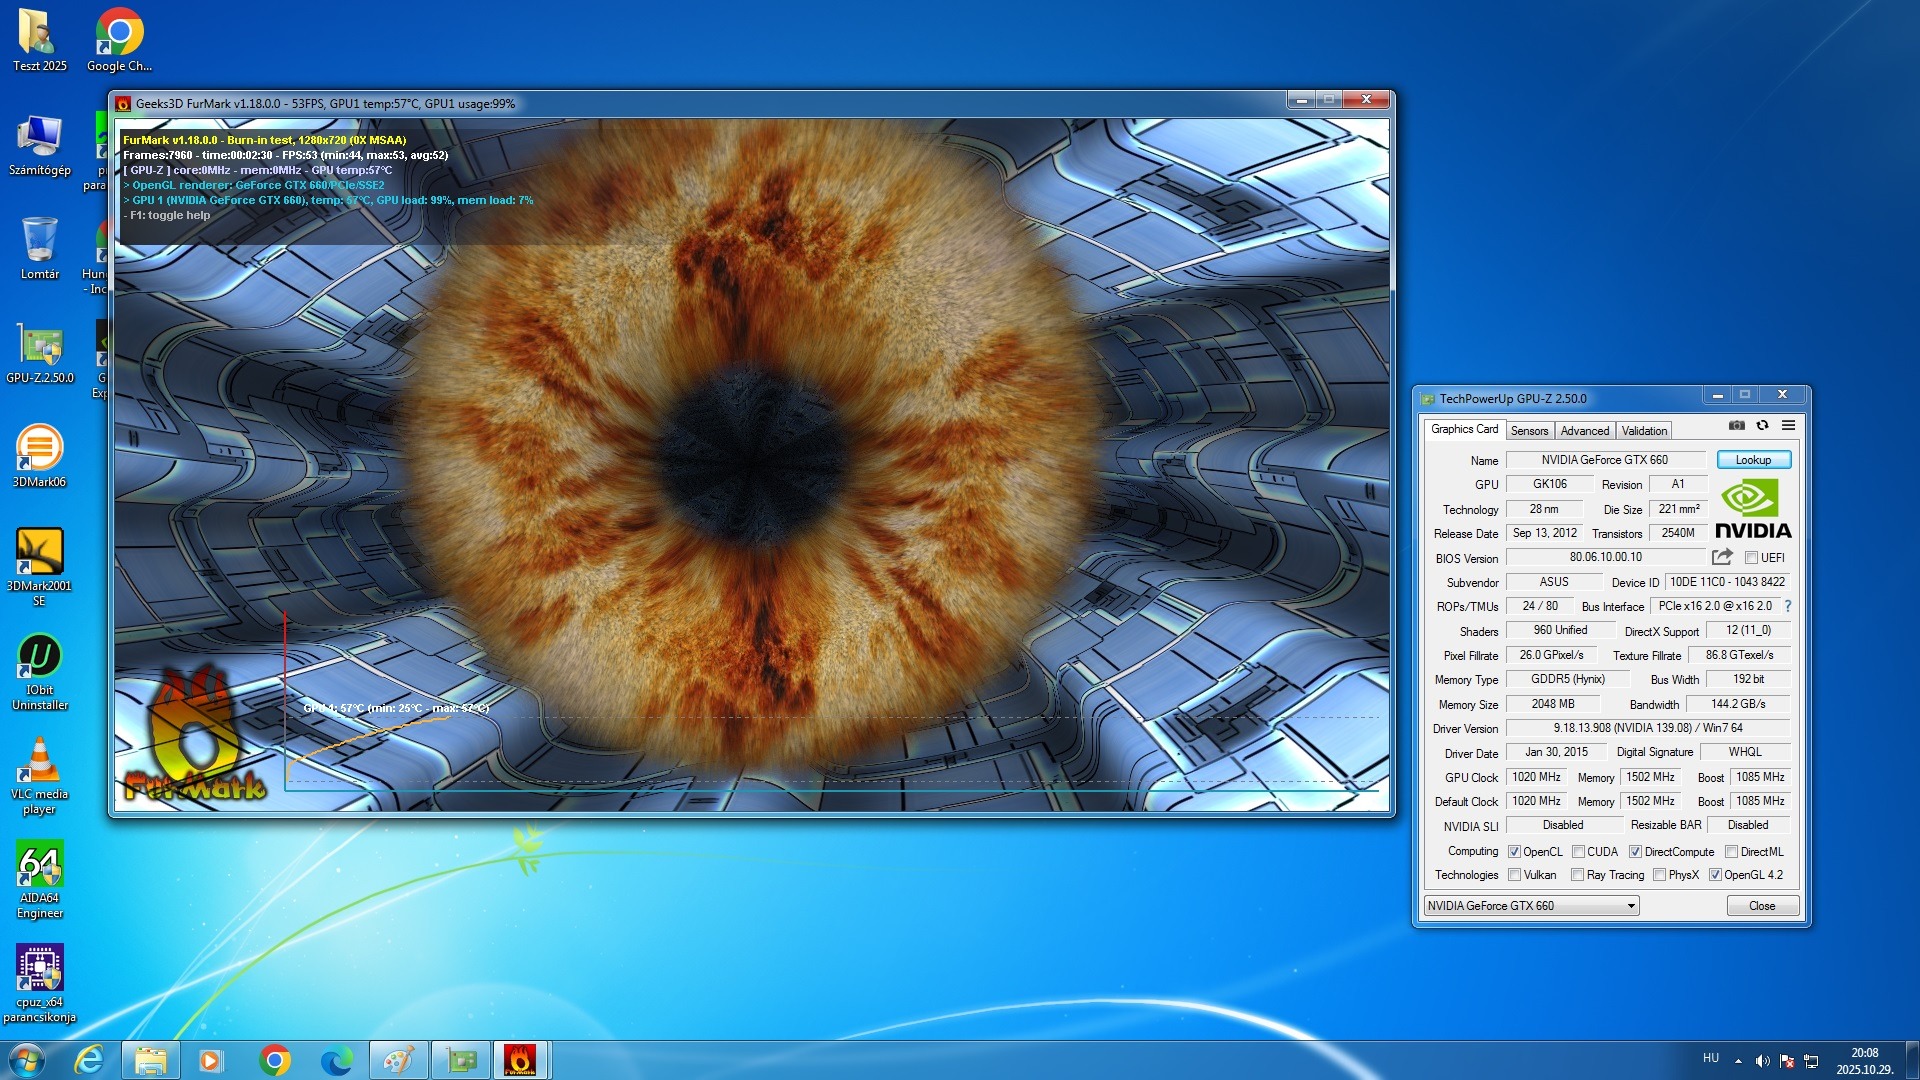
Task: Click the HU language indicator
Action: pos(1711,1058)
